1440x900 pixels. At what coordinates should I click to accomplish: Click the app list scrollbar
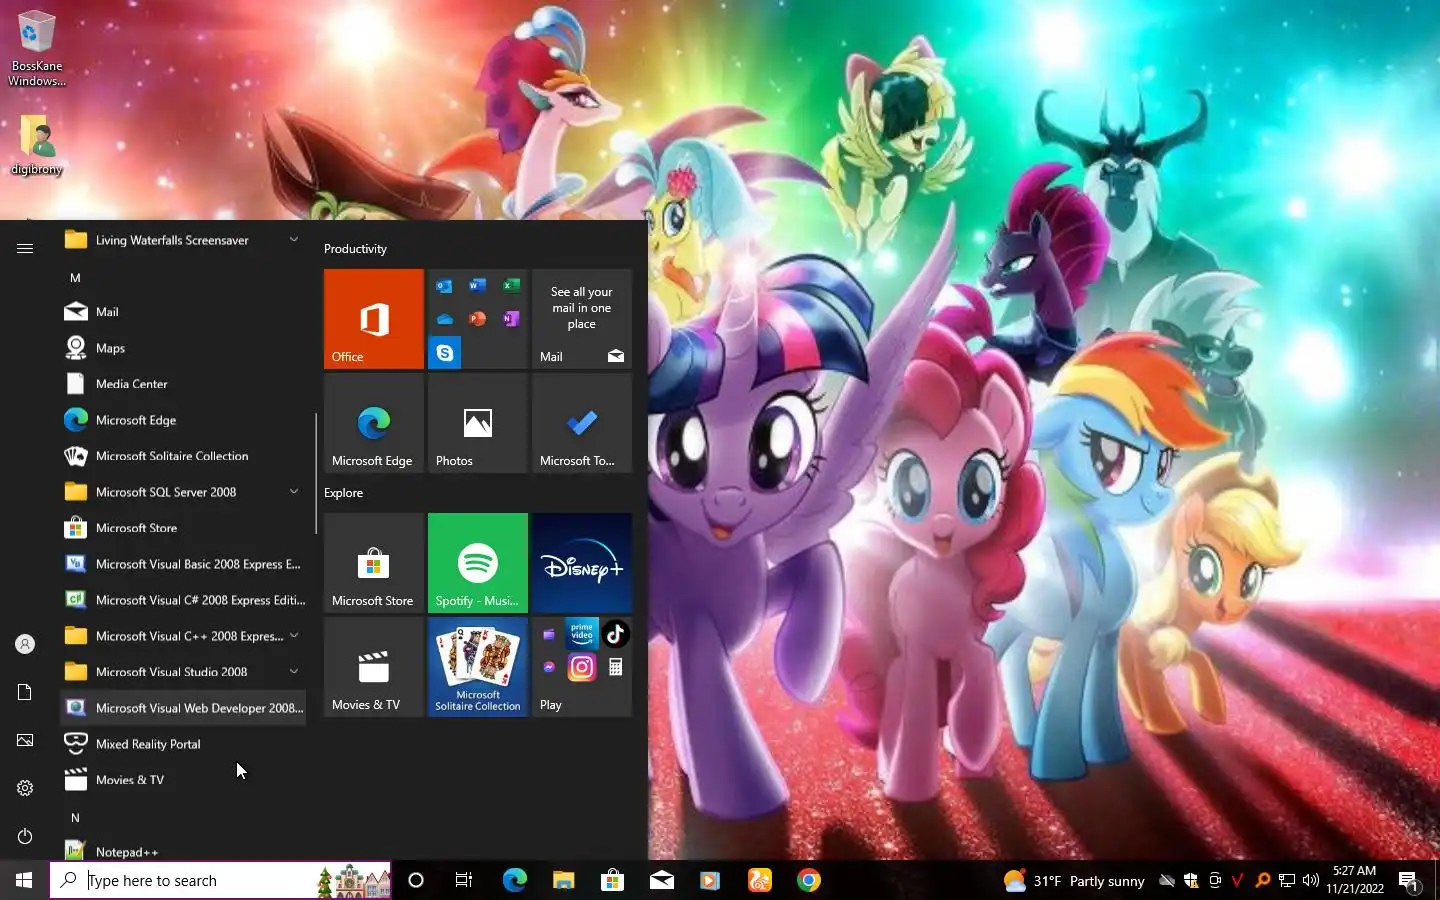(x=316, y=473)
